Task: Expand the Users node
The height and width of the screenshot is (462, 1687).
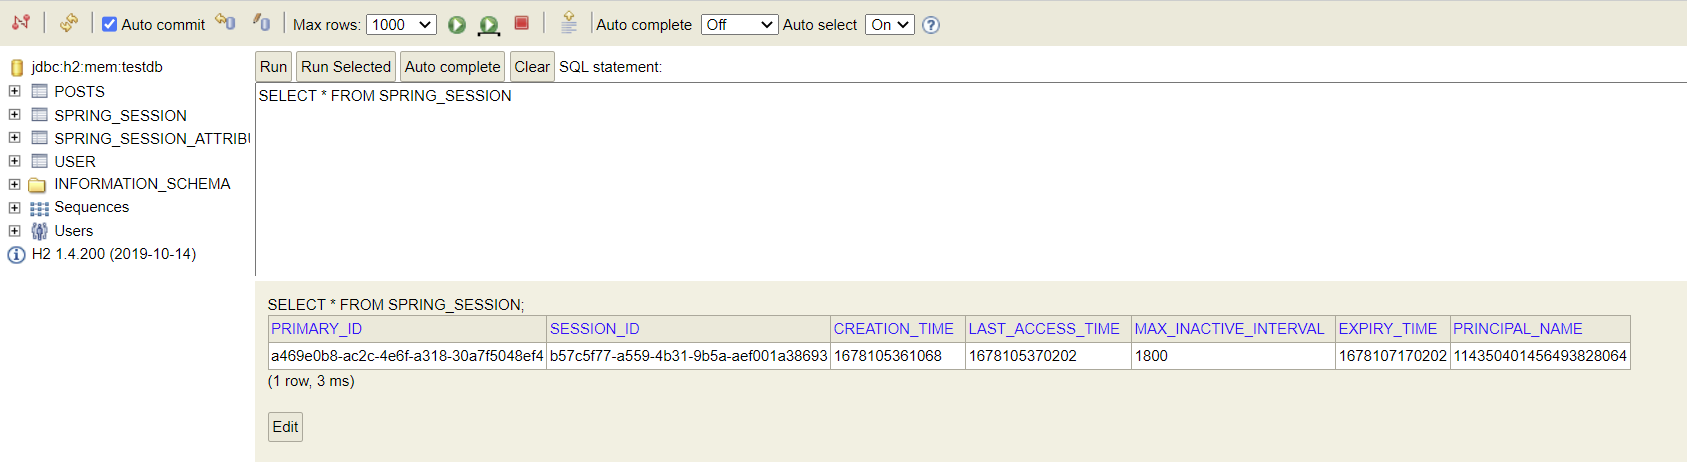Action: (14, 231)
